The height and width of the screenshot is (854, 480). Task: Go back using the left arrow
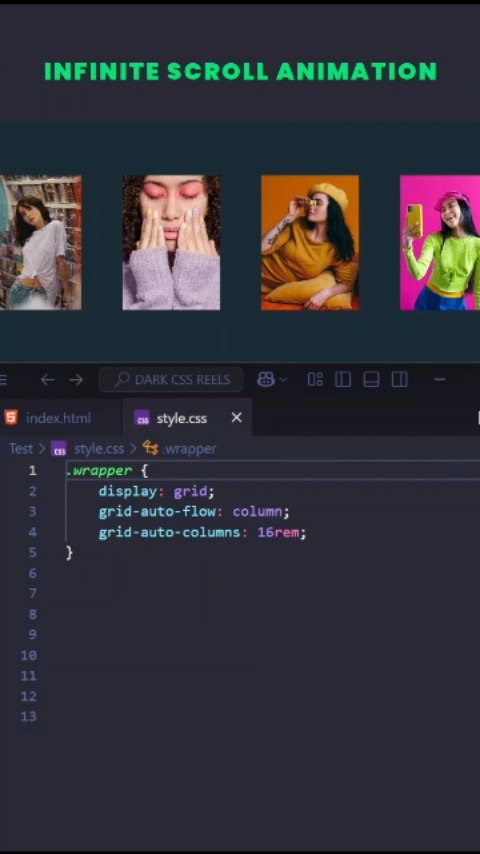click(x=47, y=380)
